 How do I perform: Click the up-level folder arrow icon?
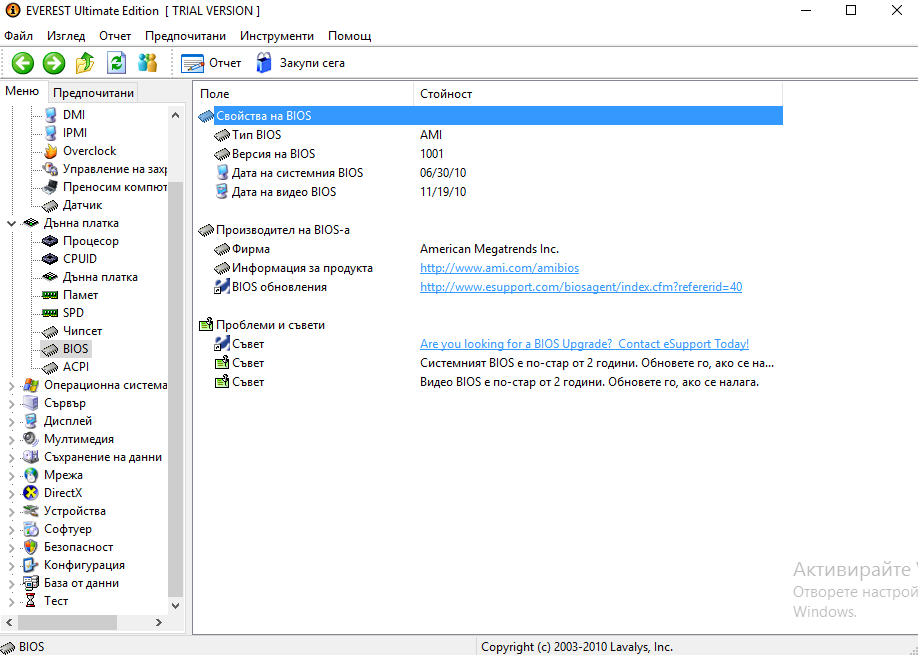pos(85,63)
